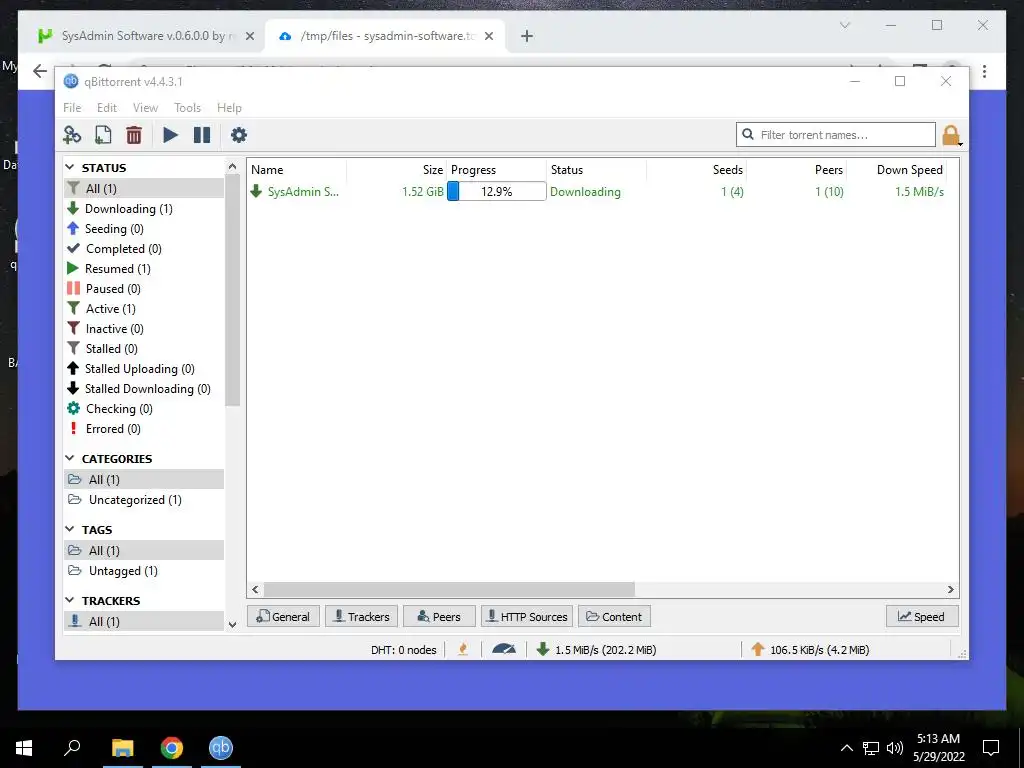Select the Errored (0) filter

pyautogui.click(x=144, y=428)
